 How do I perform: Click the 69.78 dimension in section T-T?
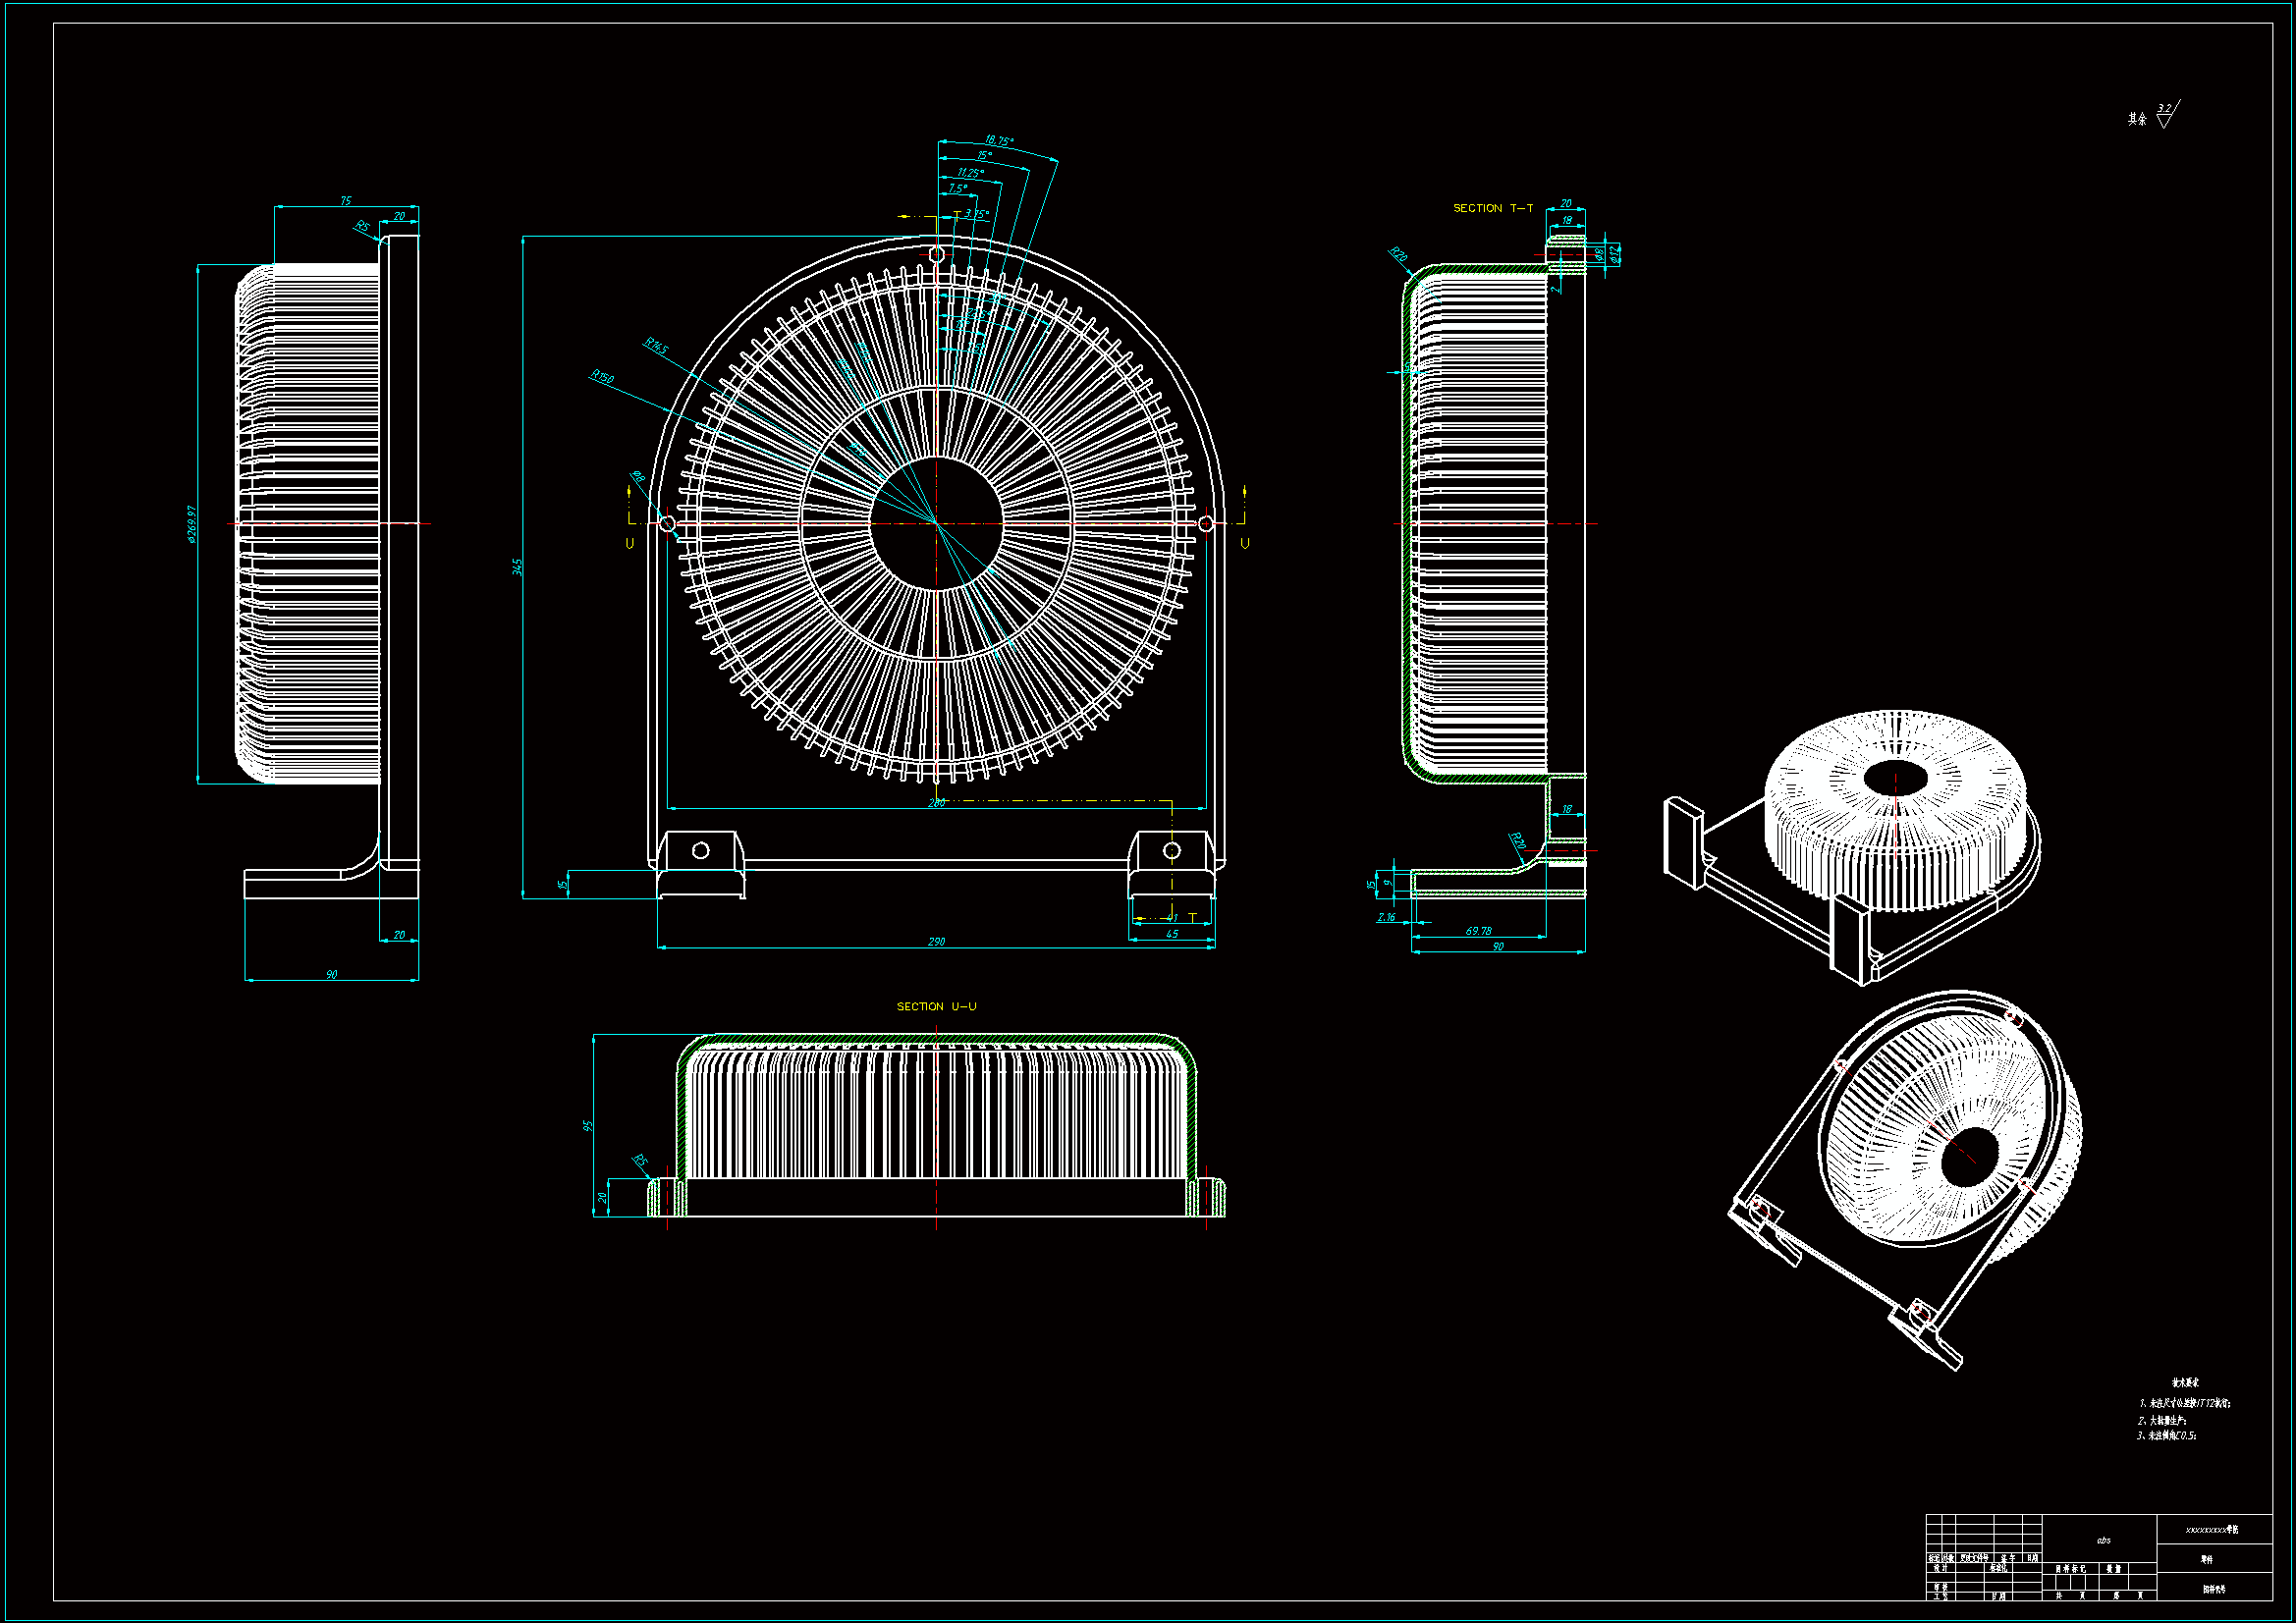1478,931
